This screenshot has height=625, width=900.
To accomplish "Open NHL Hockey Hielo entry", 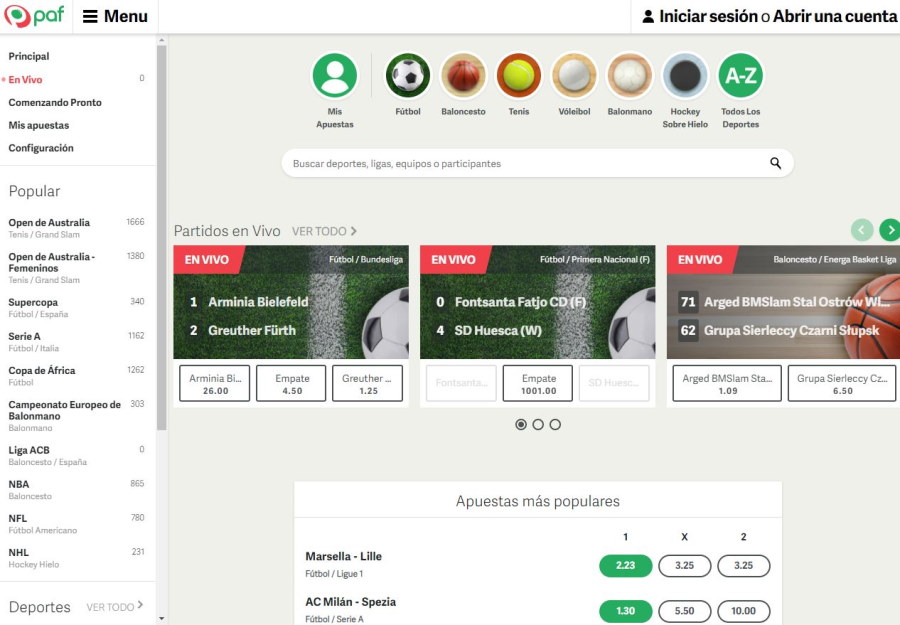I will (x=76, y=558).
